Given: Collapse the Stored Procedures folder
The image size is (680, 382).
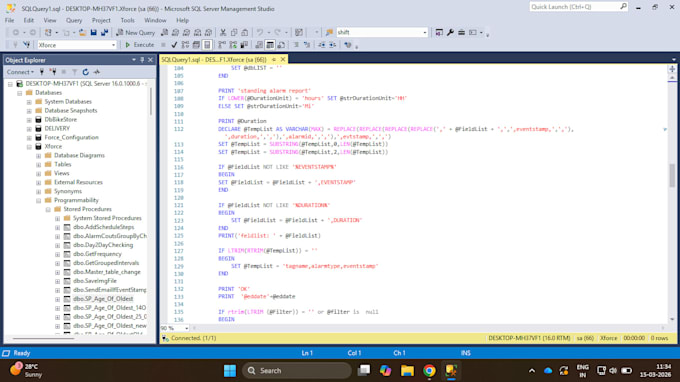Looking at the screenshot, I should click(48, 209).
